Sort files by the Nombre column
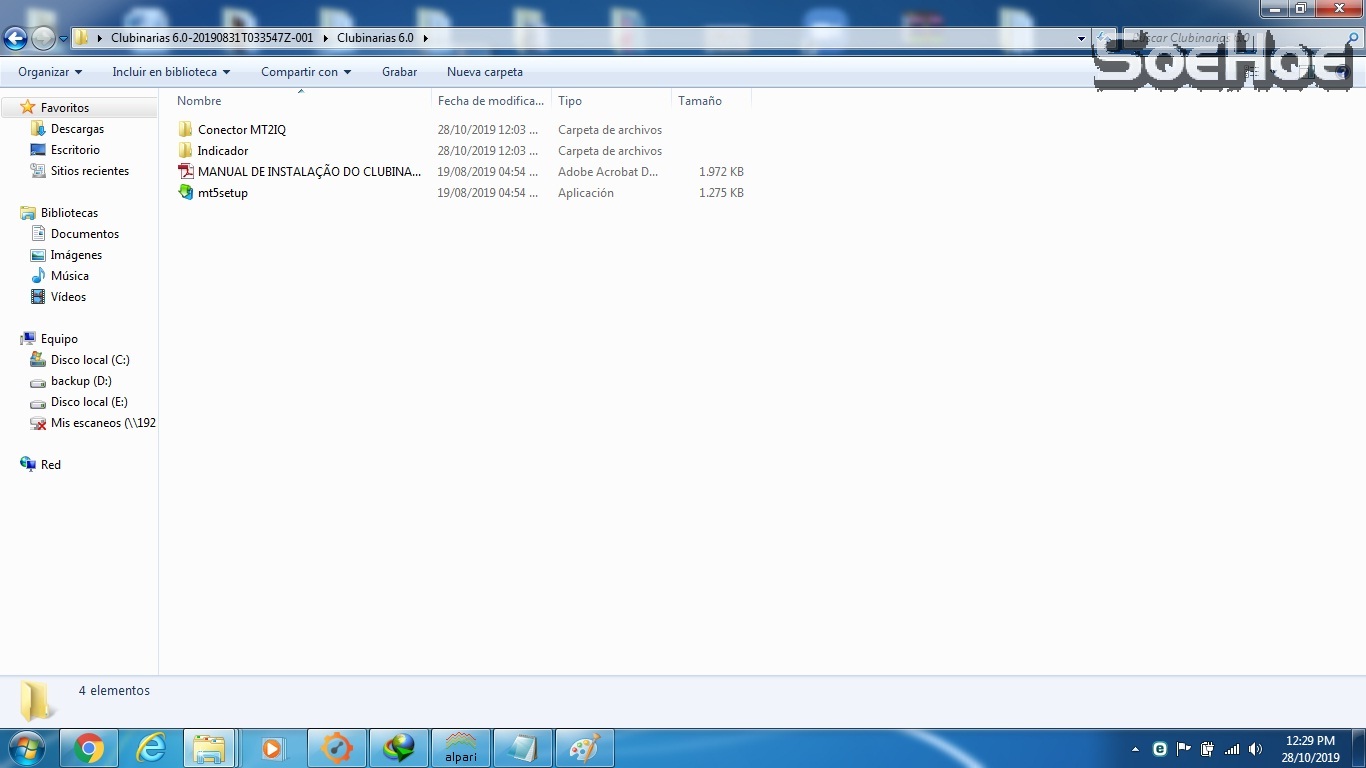This screenshot has width=1366, height=768. [x=200, y=101]
